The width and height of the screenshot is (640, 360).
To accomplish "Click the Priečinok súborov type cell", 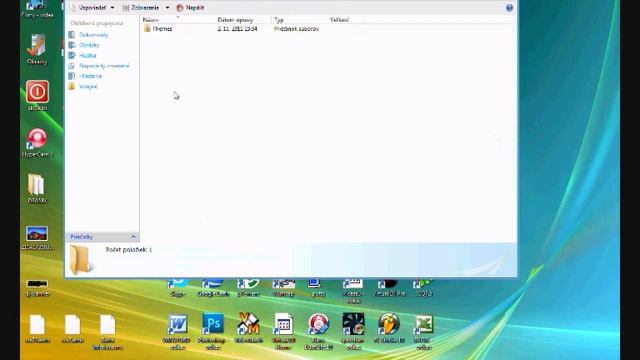I will coord(296,29).
